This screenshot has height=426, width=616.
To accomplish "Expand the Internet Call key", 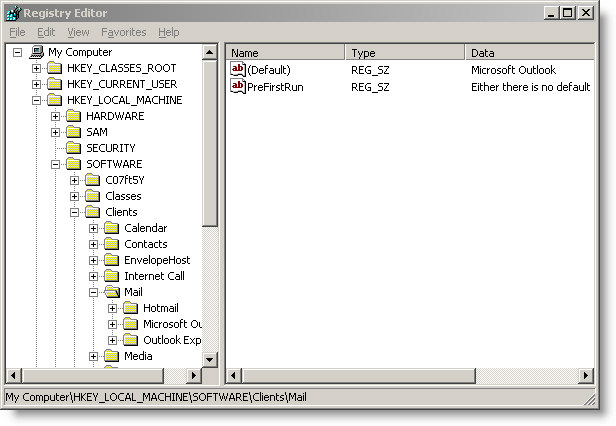I will pos(93,276).
